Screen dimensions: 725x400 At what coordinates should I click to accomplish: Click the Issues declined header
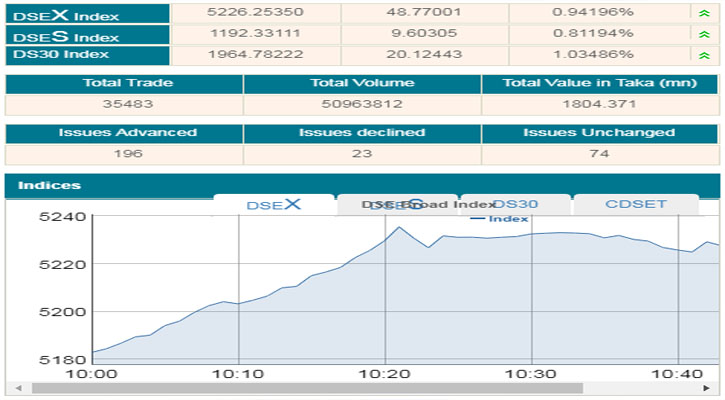coord(362,133)
